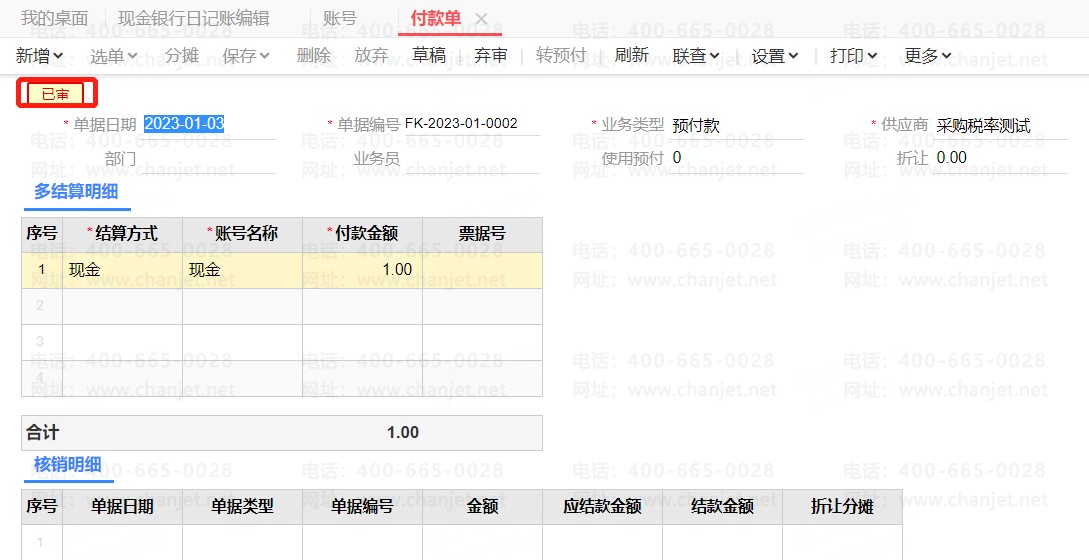The width and height of the screenshot is (1089, 560).
Task: Click the empty 业务员 field
Action: click(x=472, y=158)
